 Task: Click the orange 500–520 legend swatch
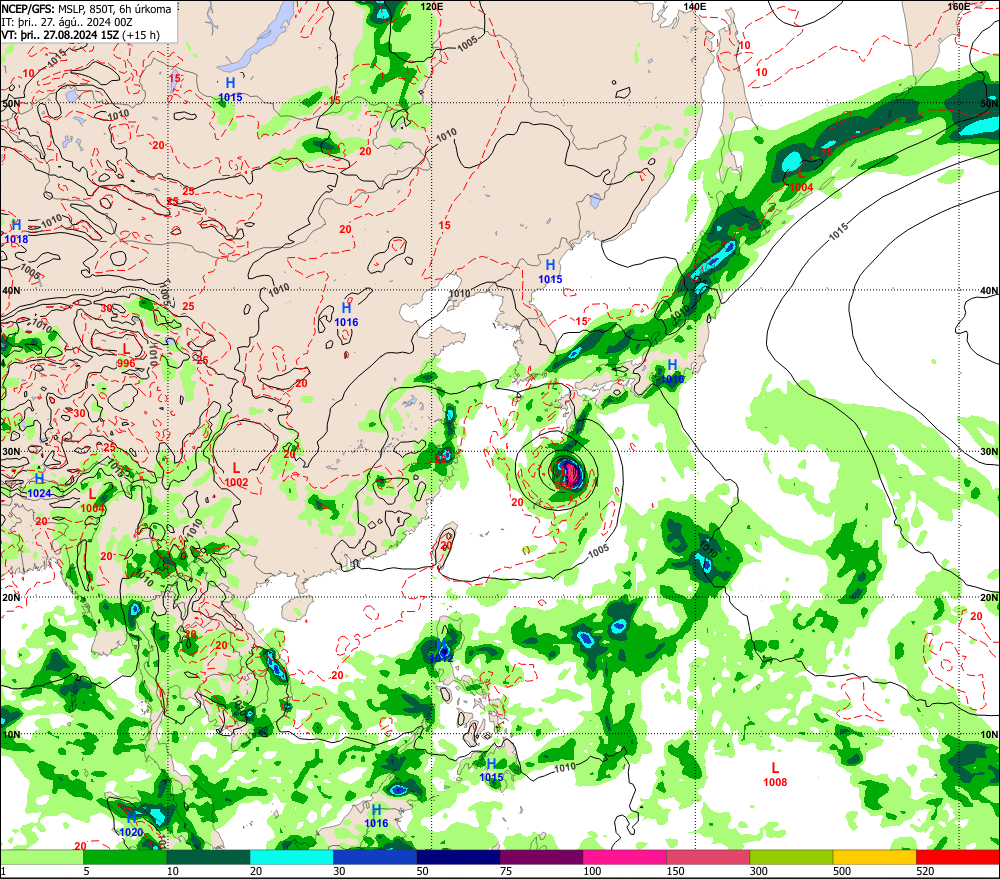point(874,857)
